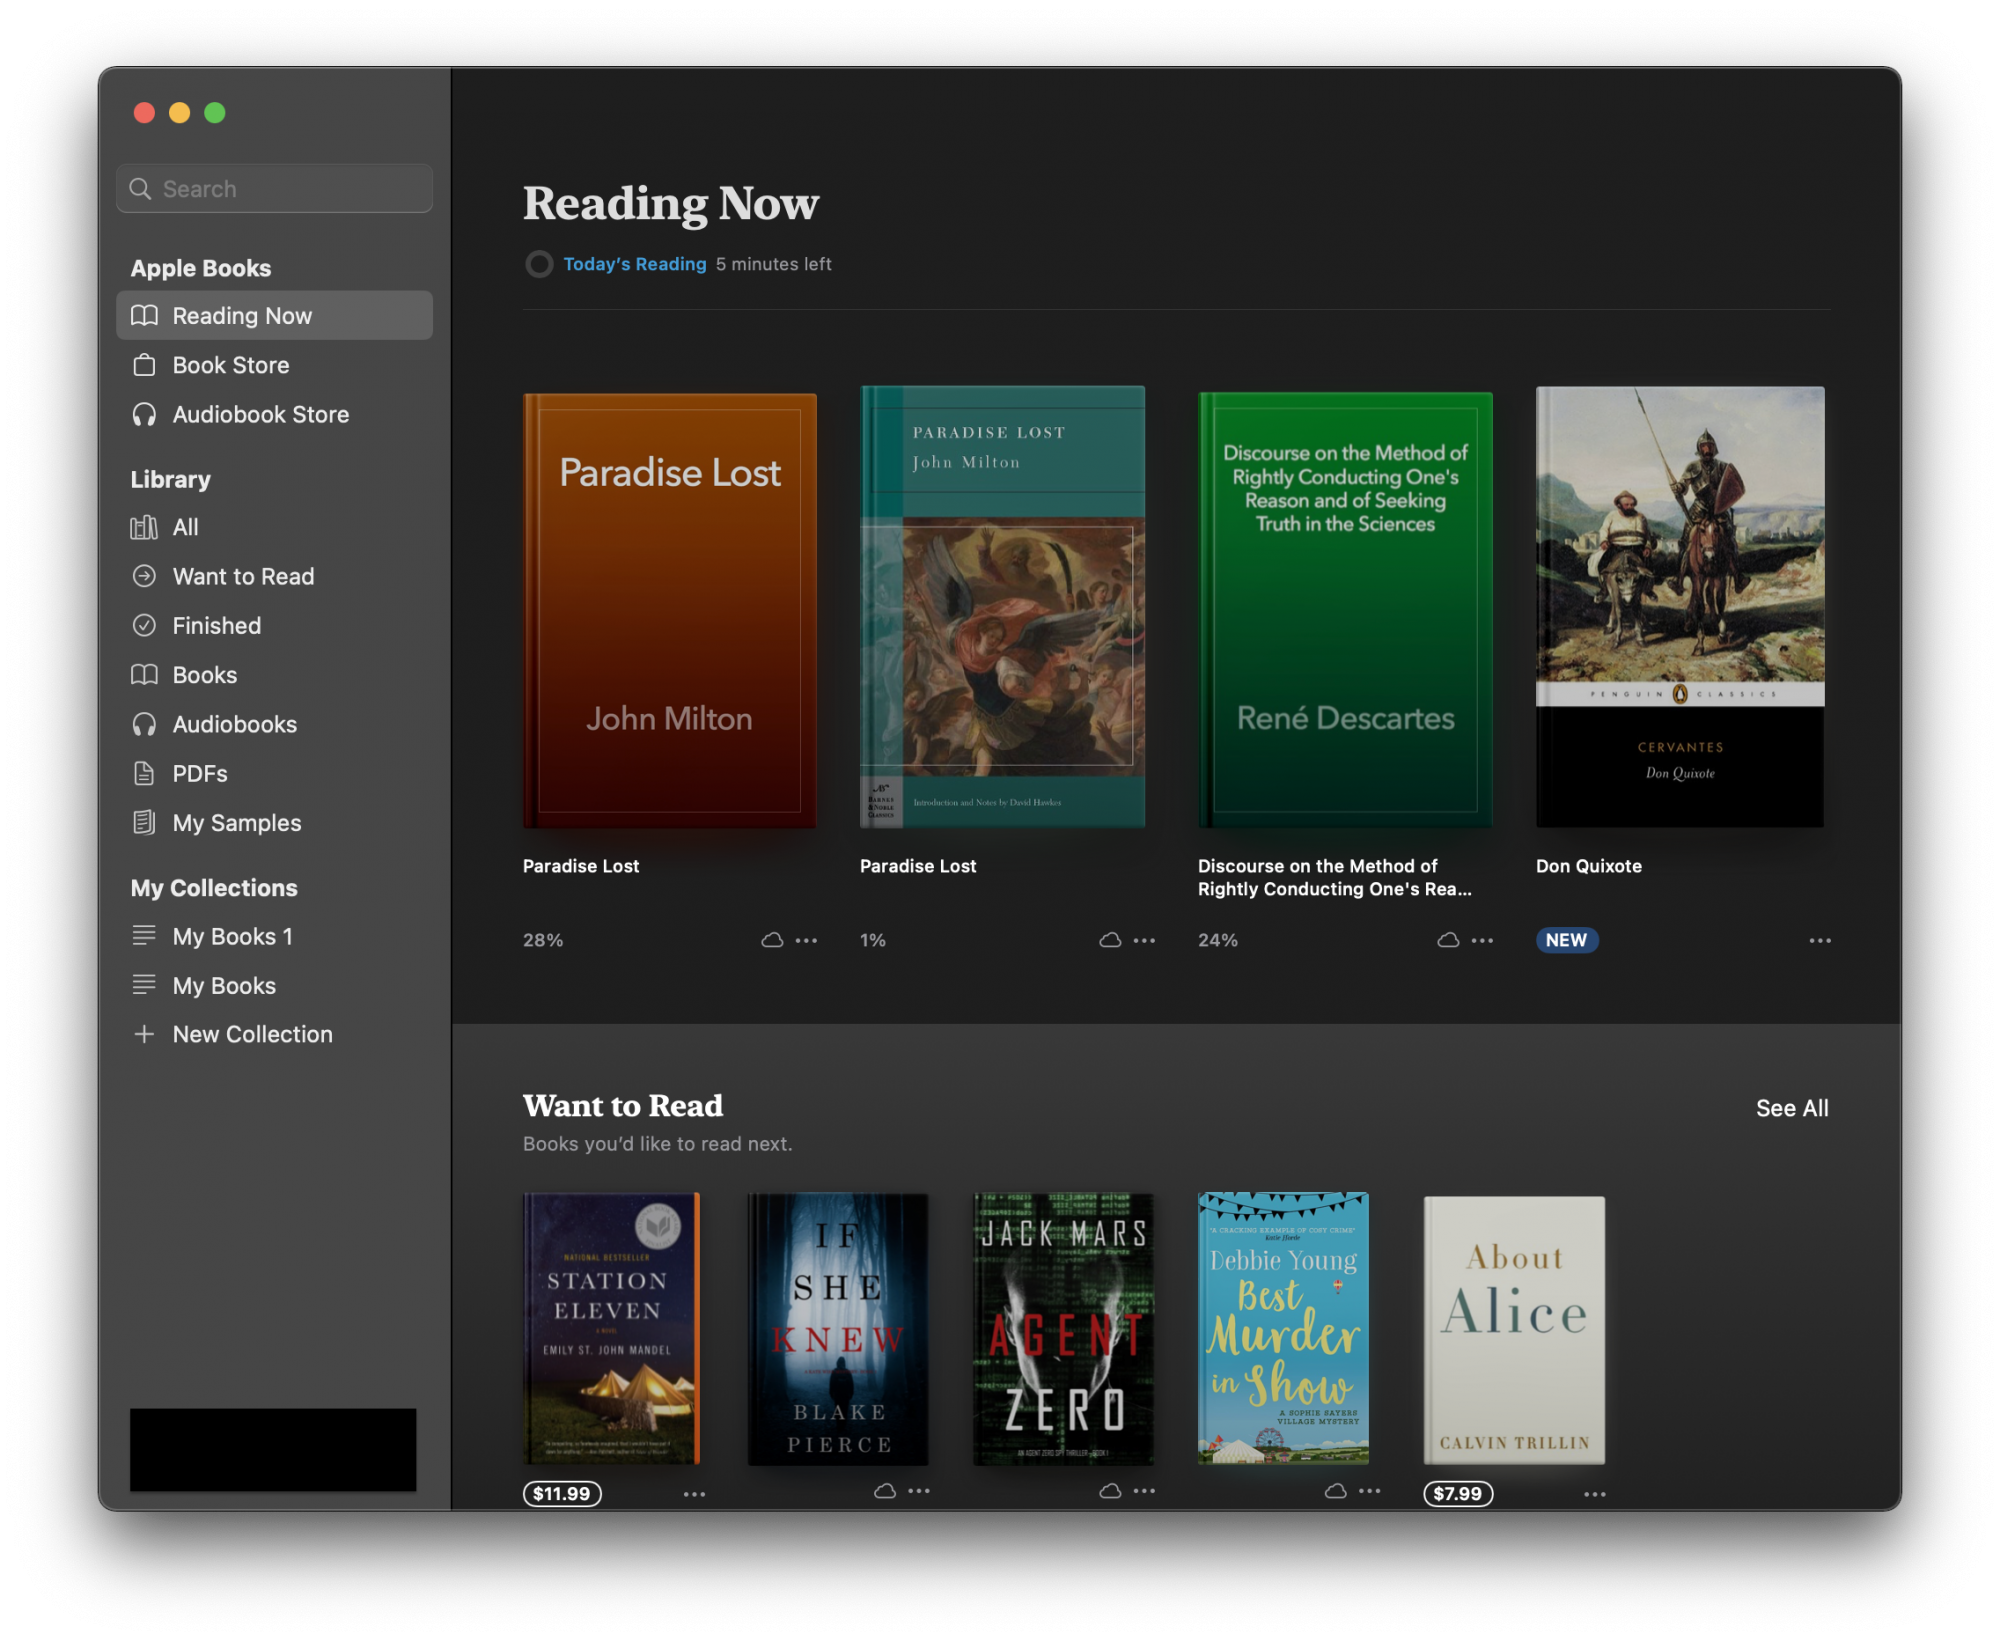Click the 1% reading progress text
The height and width of the screenshot is (1641, 2000).
coord(873,940)
